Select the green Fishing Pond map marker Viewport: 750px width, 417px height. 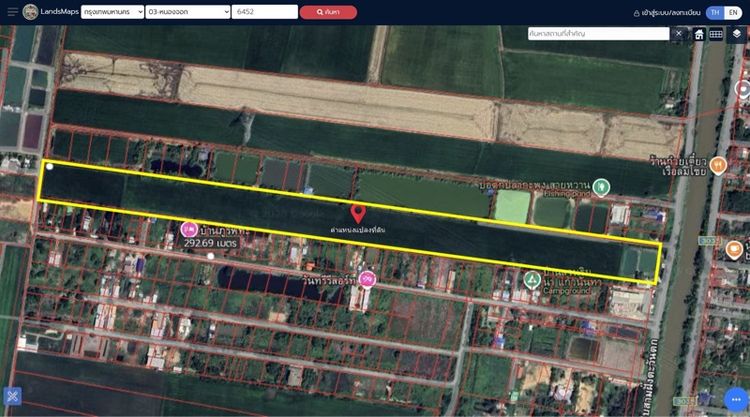click(x=600, y=186)
